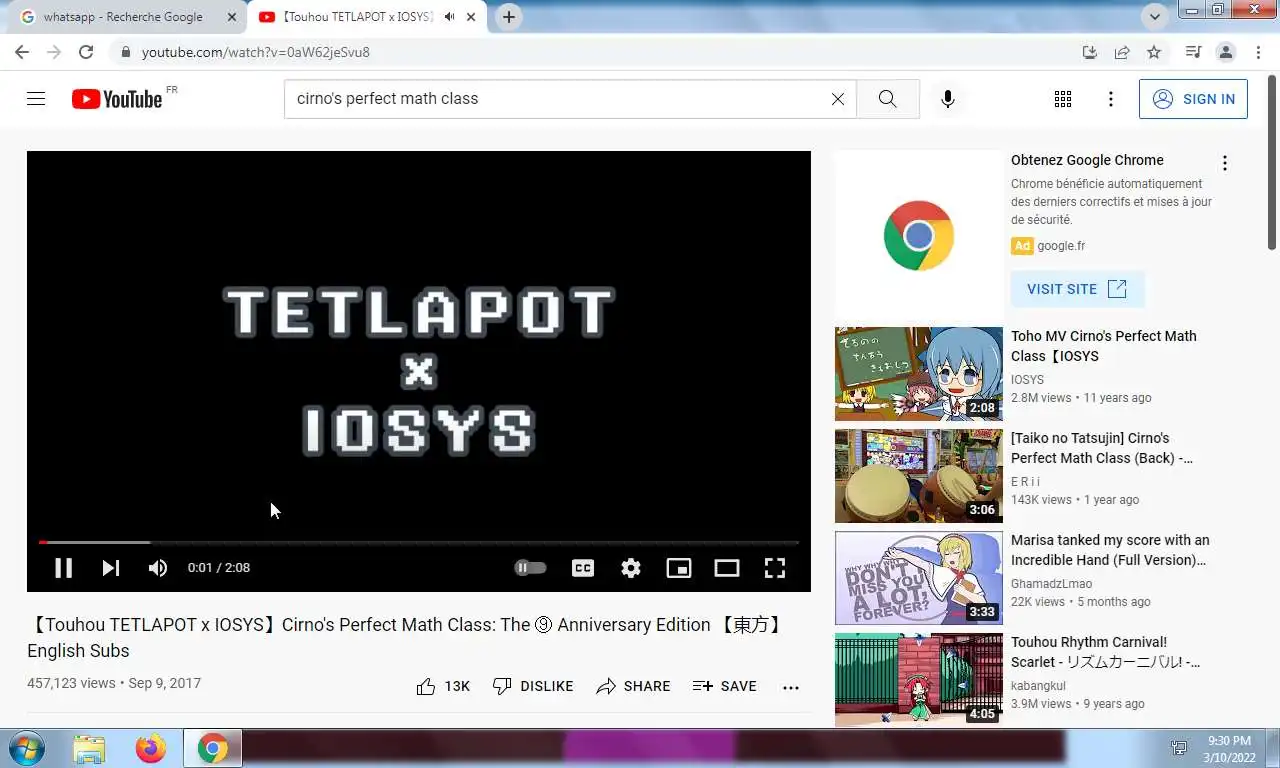The height and width of the screenshot is (768, 1280).
Task: Open google.fr ad link
Action: tap(1061, 246)
